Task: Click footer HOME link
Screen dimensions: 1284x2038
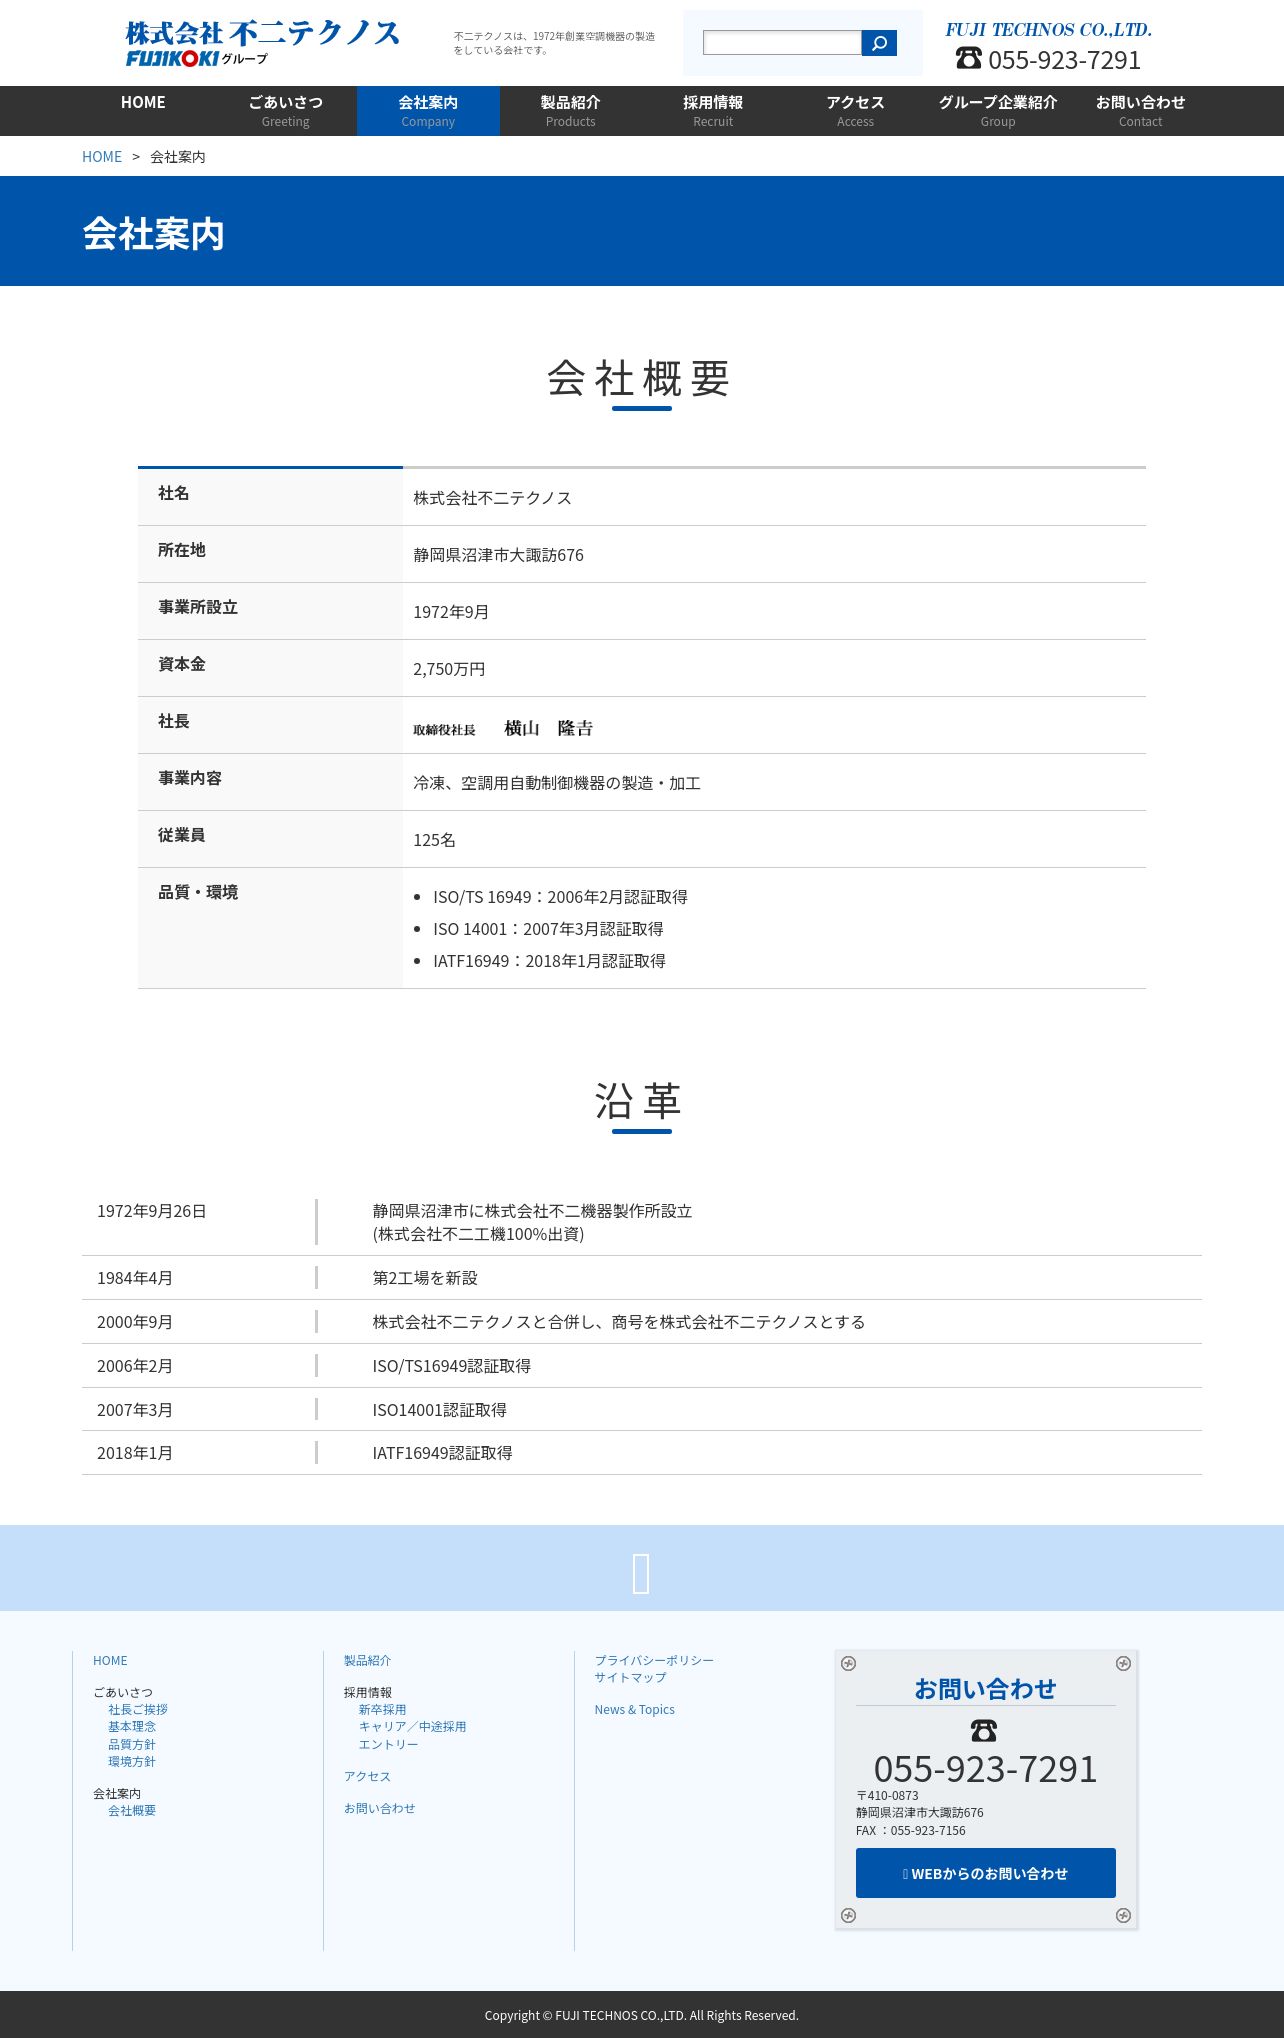Action: click(x=110, y=1660)
